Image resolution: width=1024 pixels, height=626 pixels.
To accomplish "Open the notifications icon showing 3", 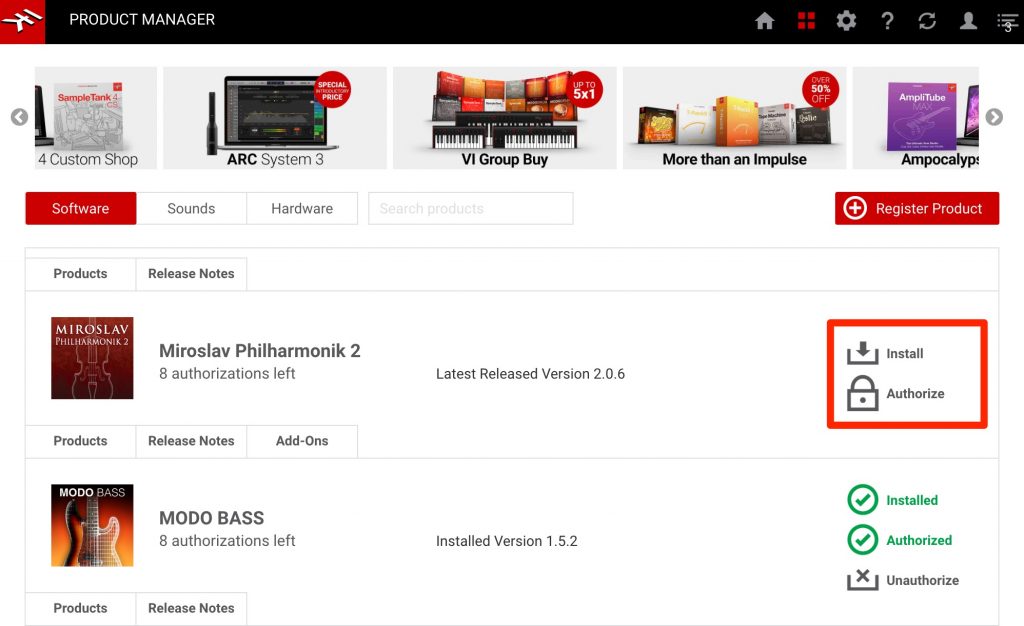I will (1006, 20).
